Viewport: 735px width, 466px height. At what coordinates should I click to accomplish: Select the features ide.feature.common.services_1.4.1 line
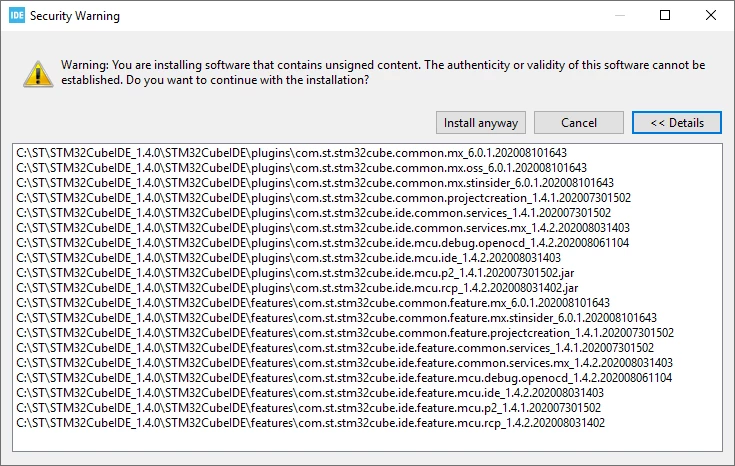point(335,348)
